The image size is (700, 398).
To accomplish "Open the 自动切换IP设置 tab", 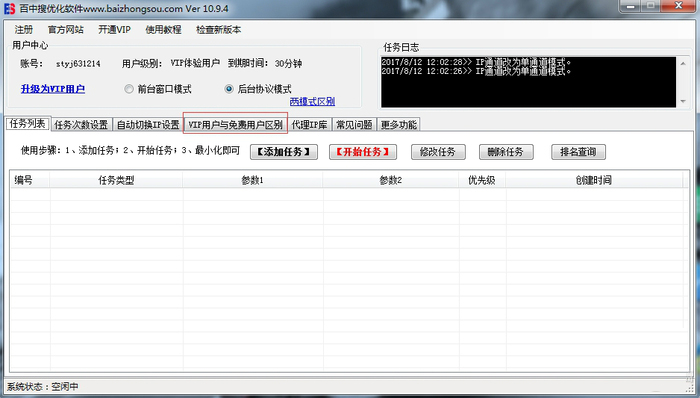I will point(148,124).
